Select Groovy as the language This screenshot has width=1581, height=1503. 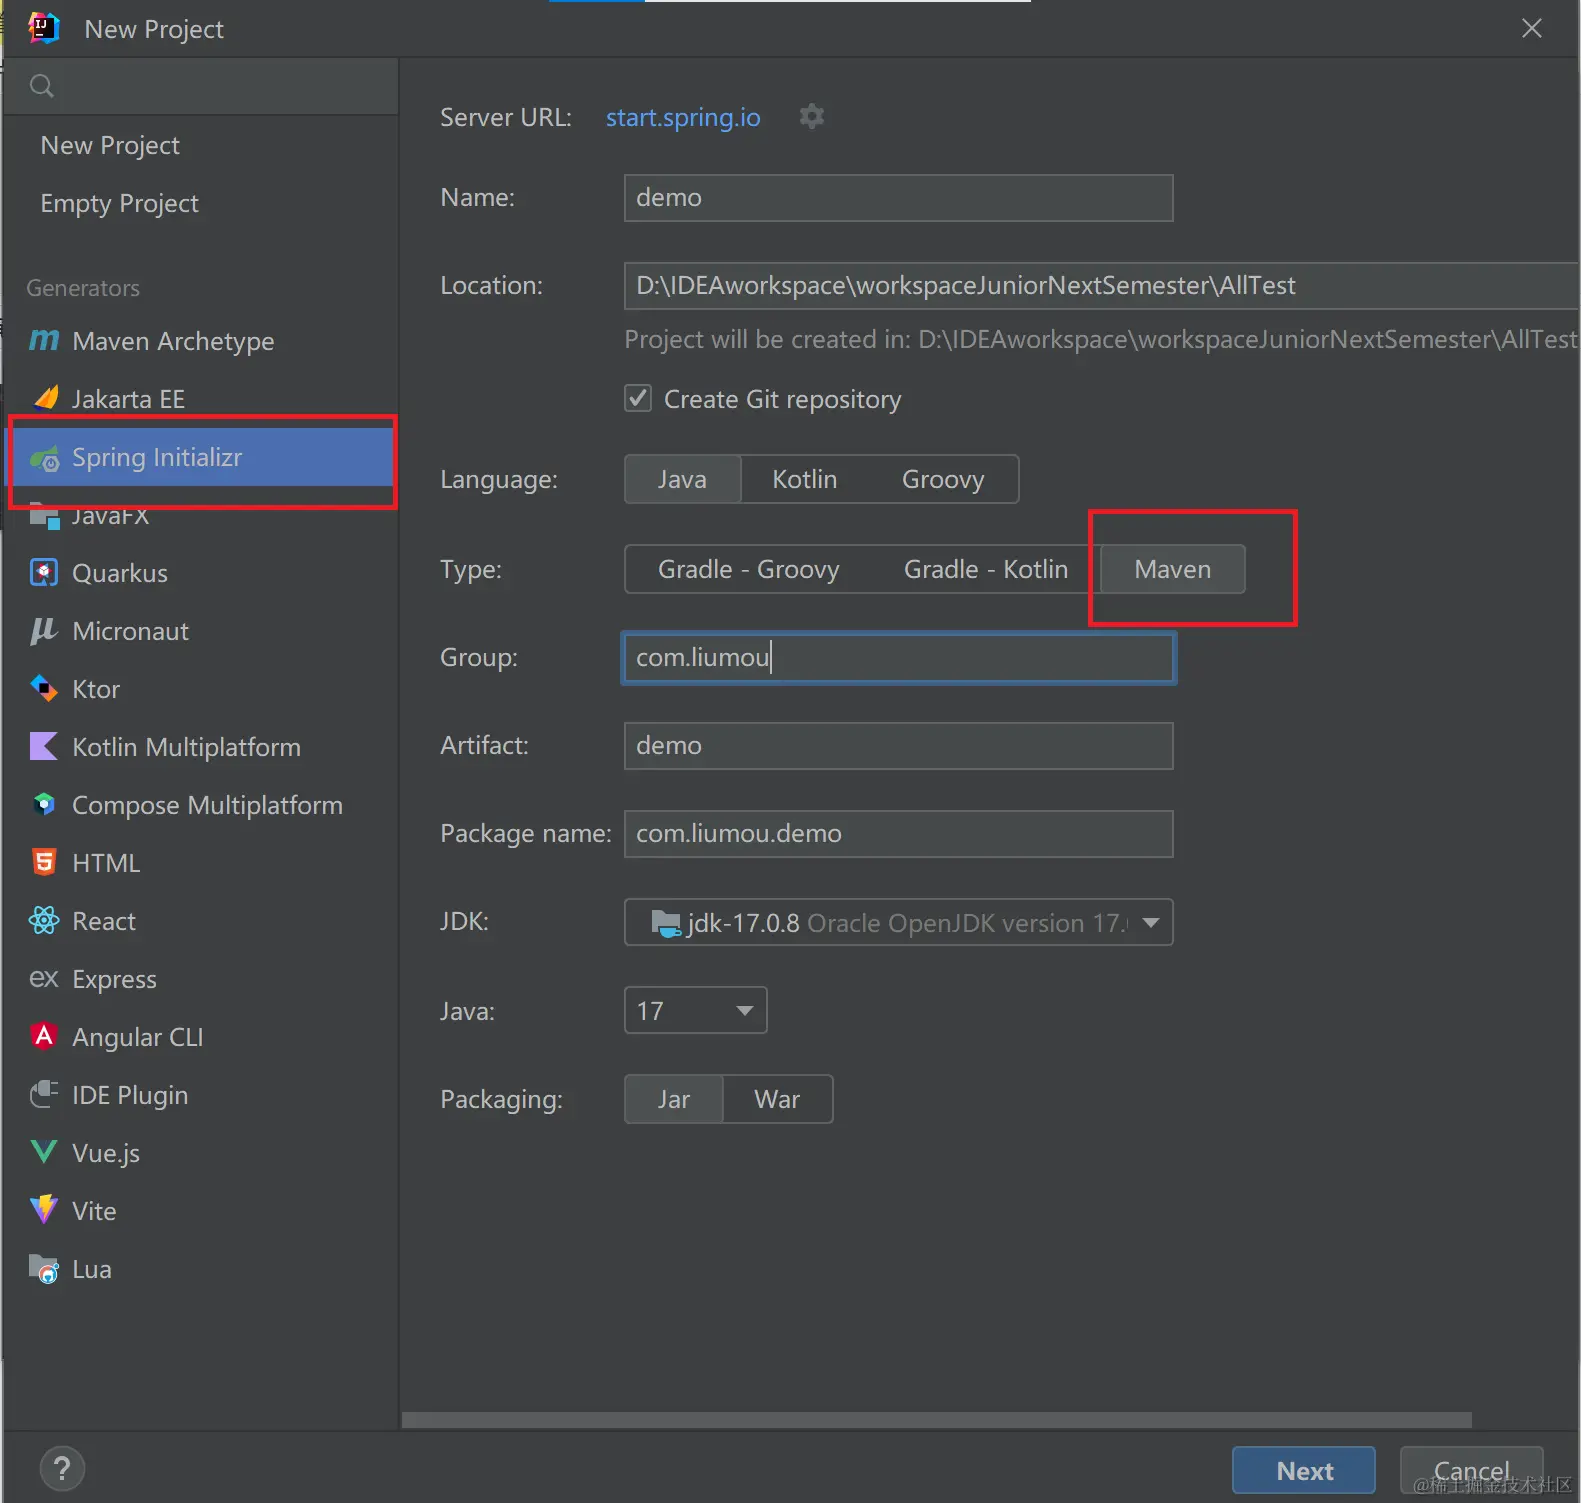pyautogui.click(x=943, y=479)
